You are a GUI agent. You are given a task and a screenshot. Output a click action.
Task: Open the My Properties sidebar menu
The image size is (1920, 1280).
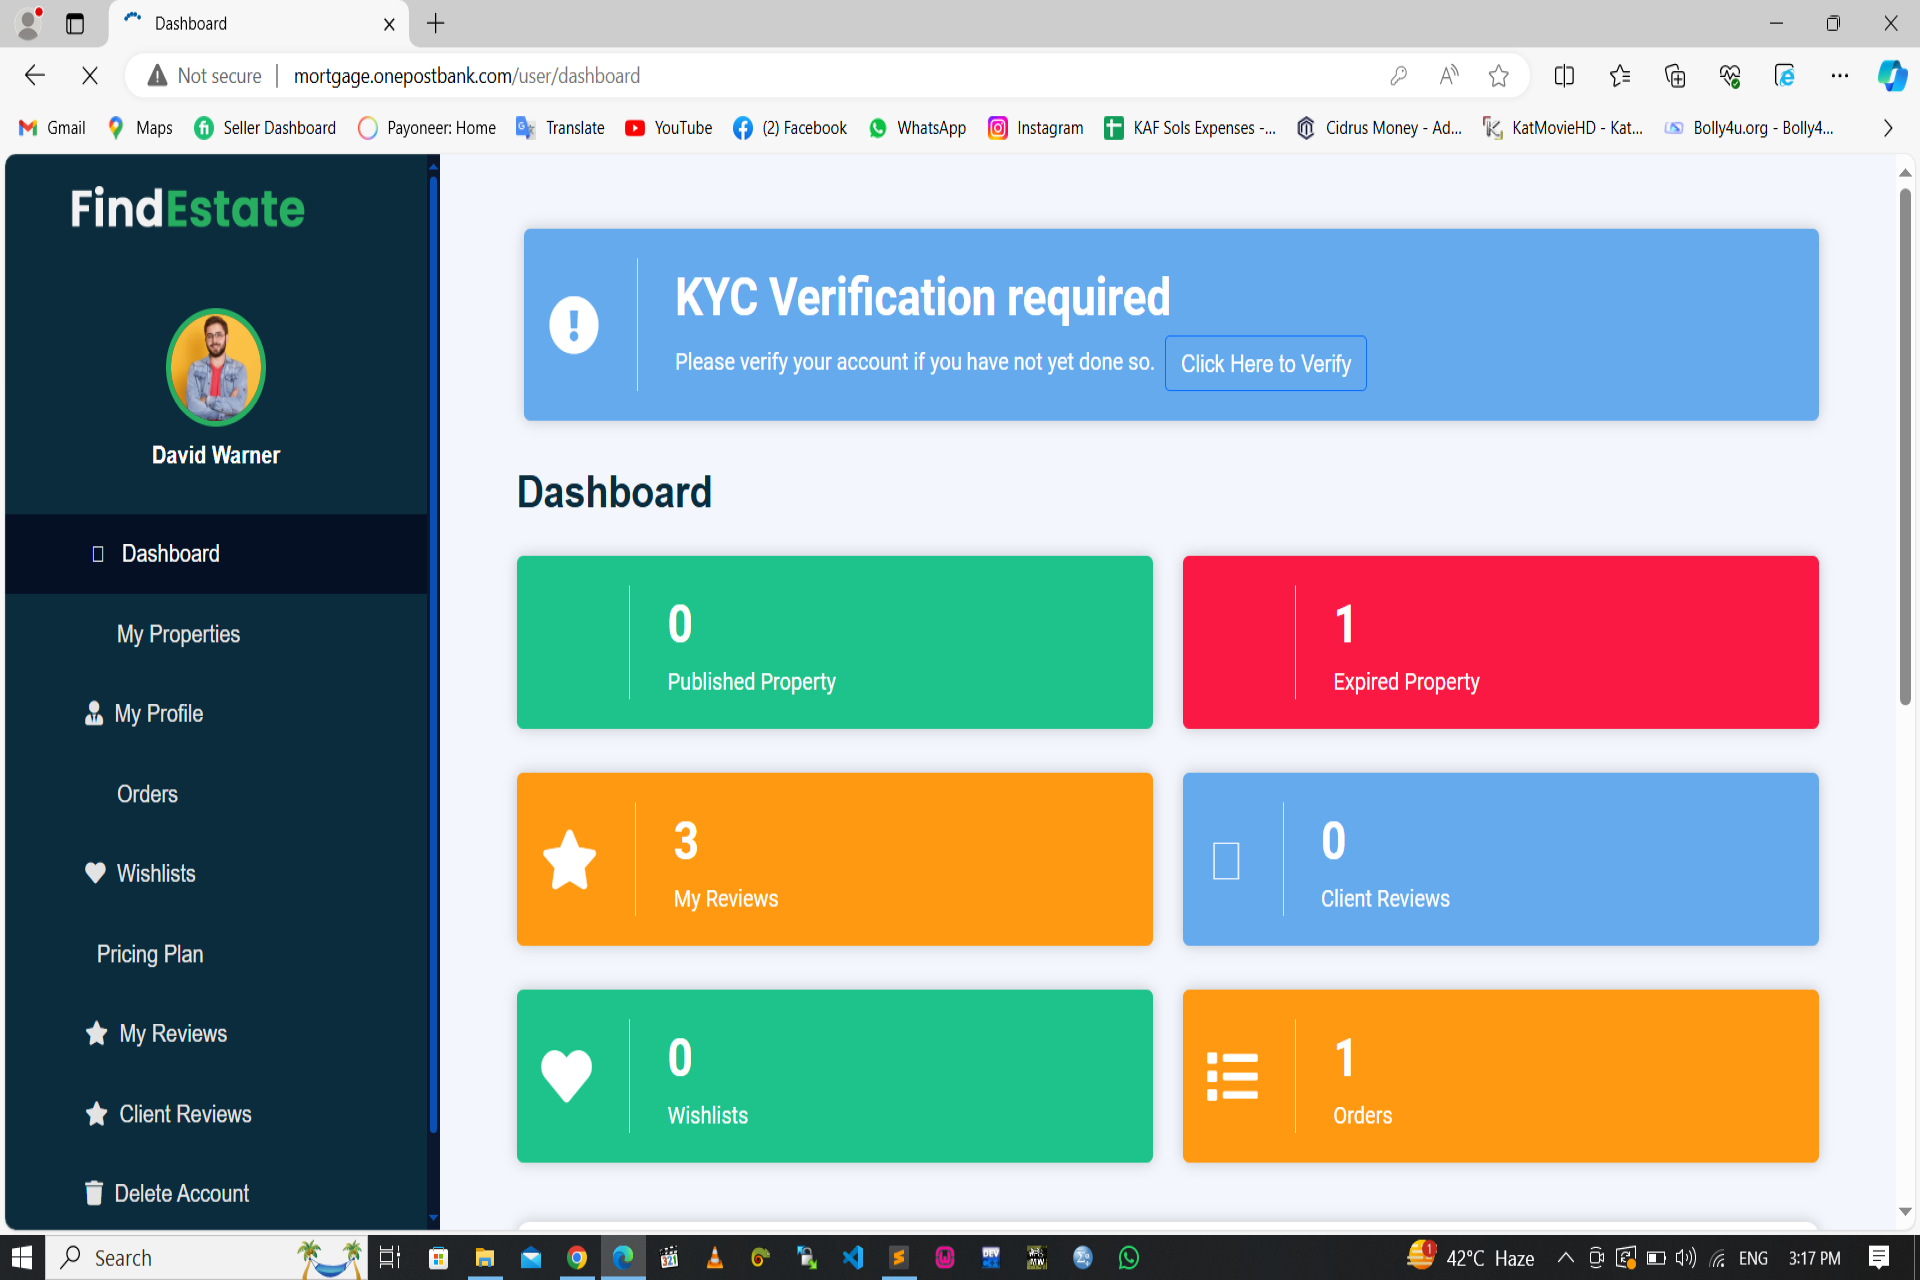pyautogui.click(x=178, y=634)
